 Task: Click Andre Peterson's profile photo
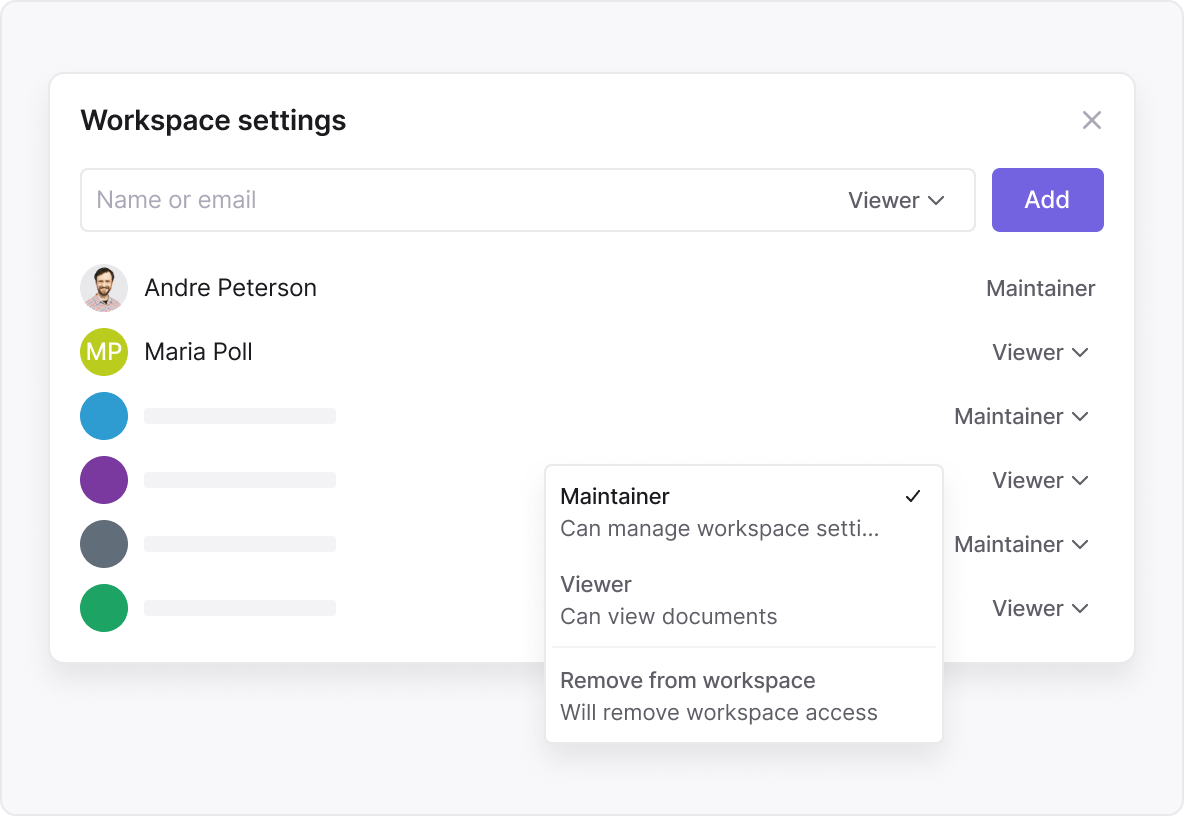104,288
